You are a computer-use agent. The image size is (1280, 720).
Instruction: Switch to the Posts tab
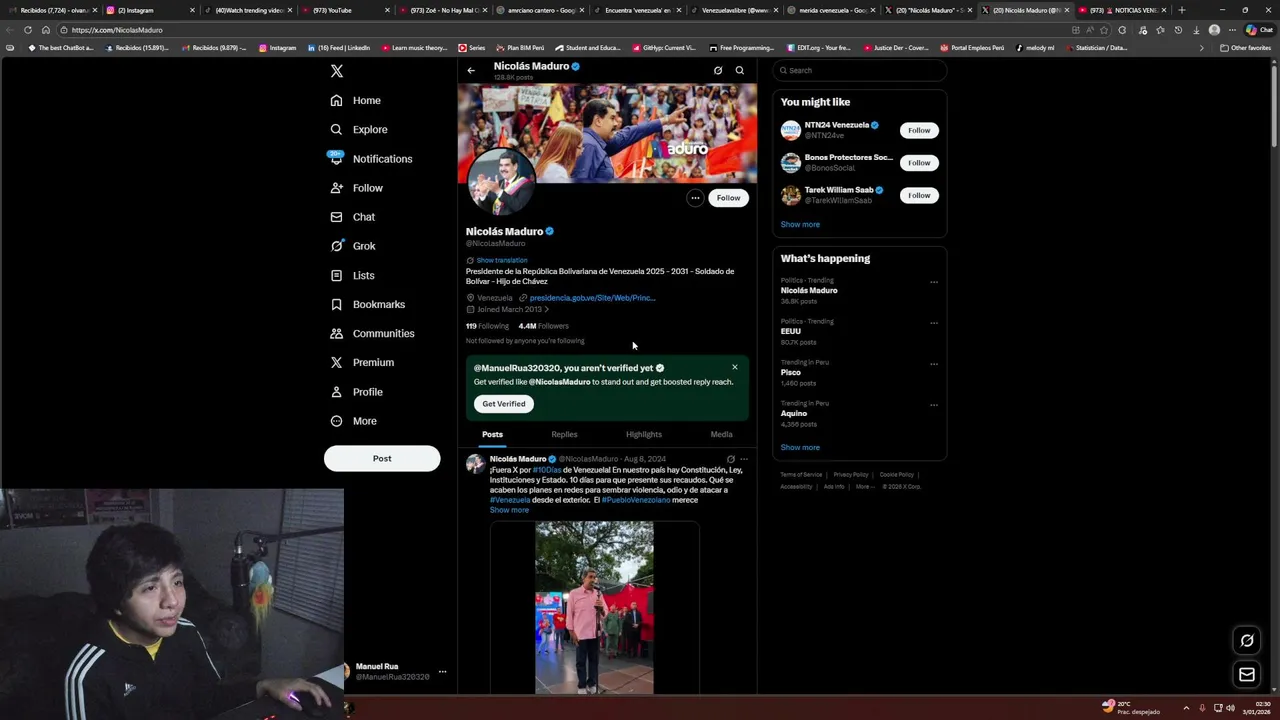[492, 434]
